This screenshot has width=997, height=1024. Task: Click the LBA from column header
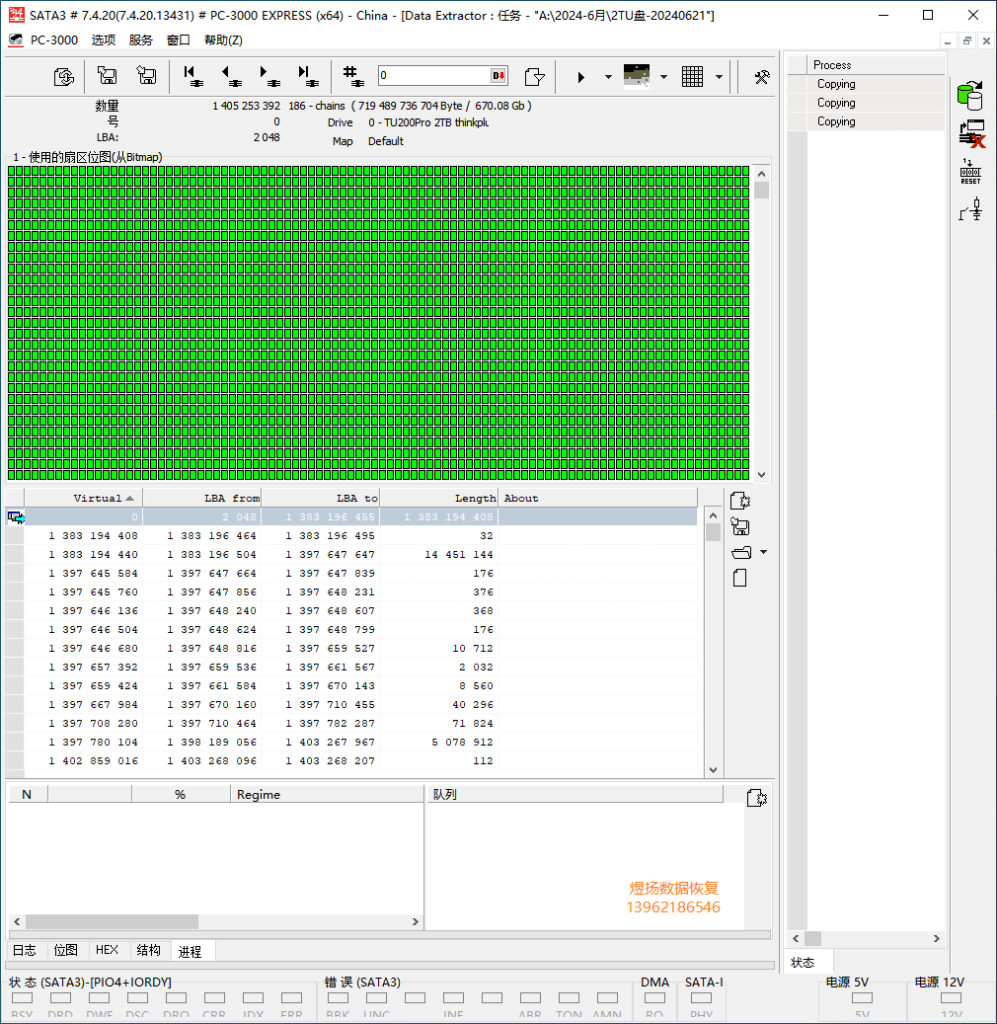click(202, 498)
